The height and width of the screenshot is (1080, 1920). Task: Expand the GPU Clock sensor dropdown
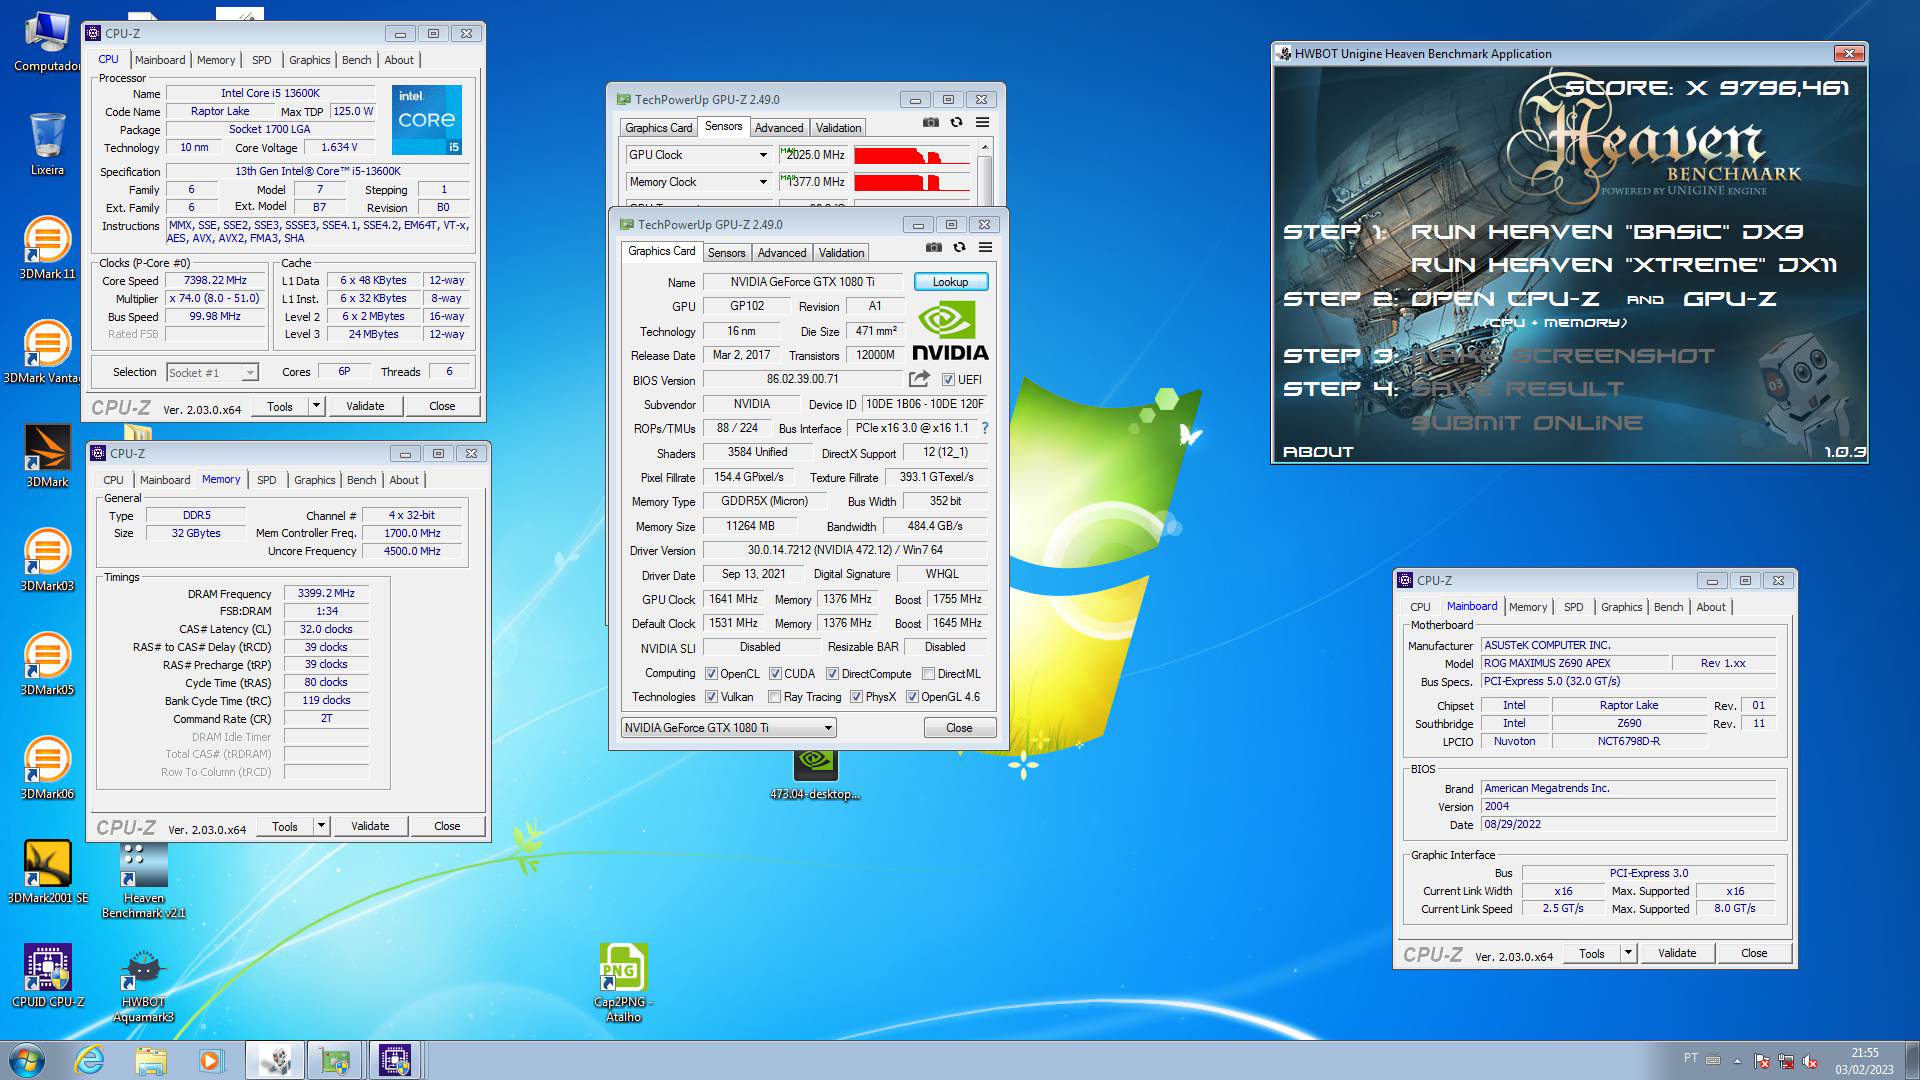[x=763, y=155]
